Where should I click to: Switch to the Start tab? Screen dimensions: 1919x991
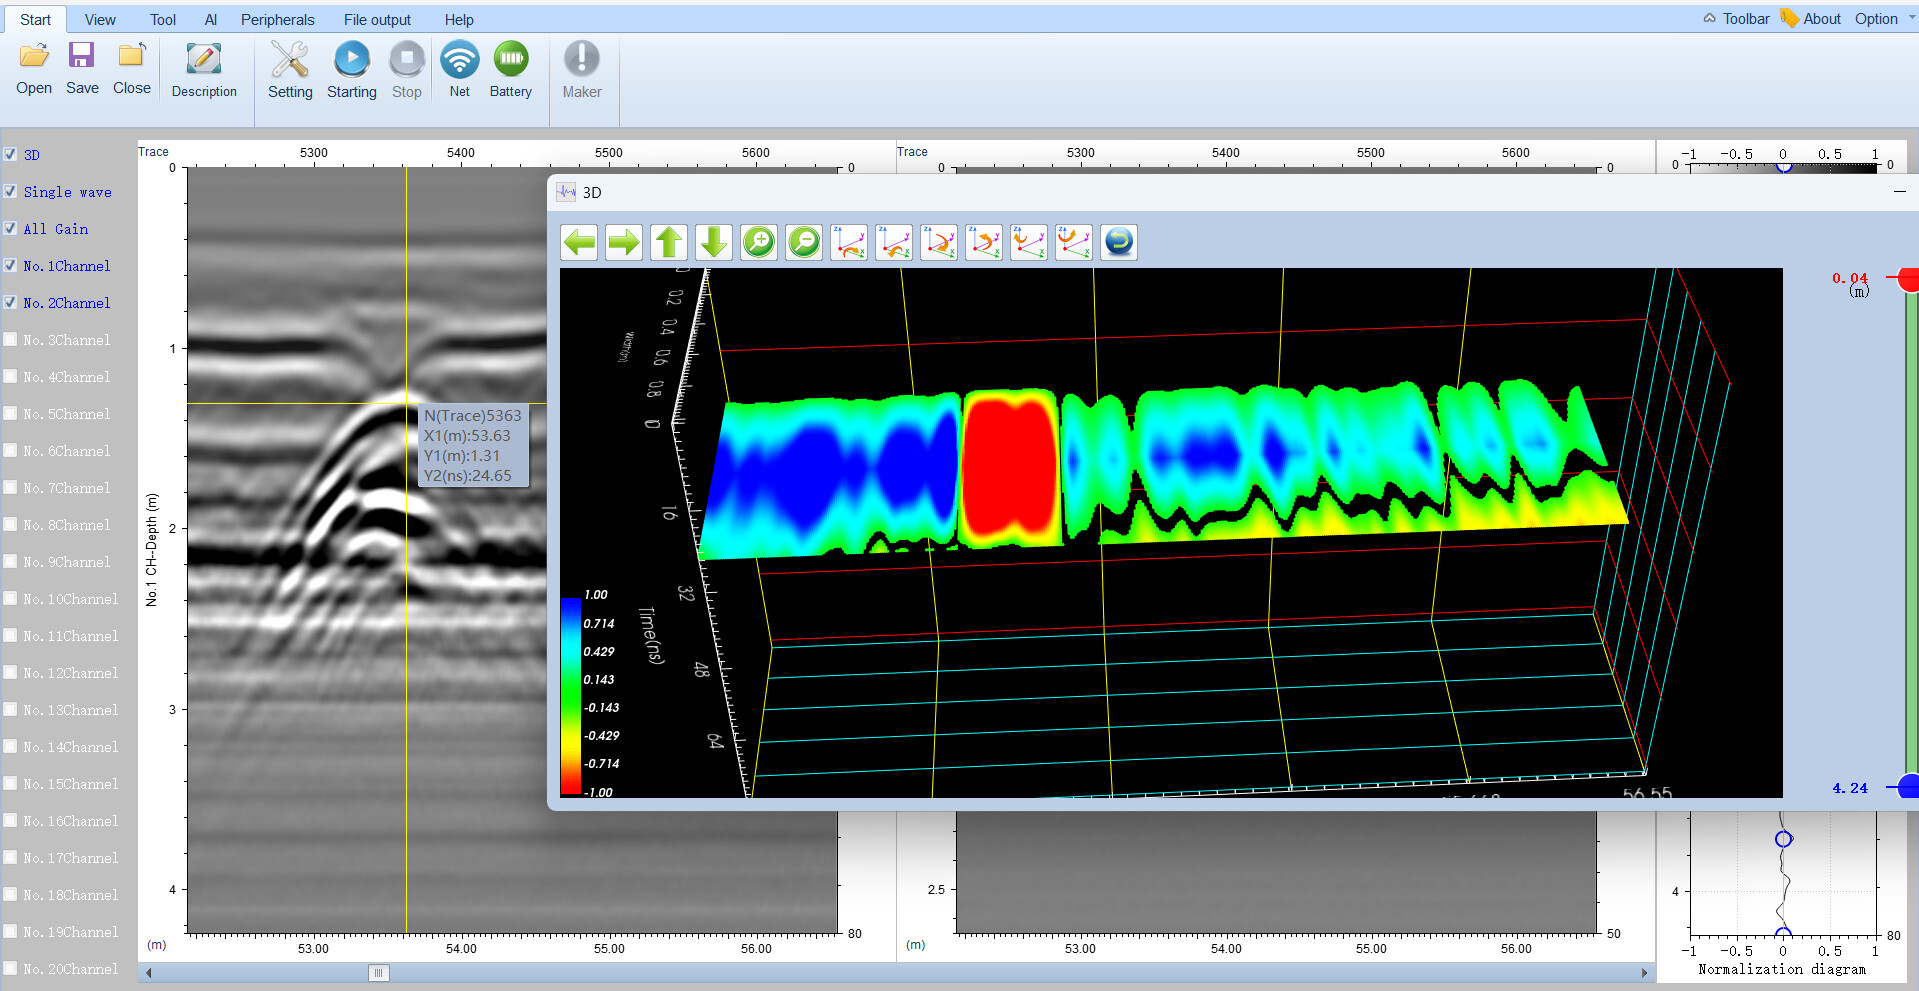click(35, 19)
